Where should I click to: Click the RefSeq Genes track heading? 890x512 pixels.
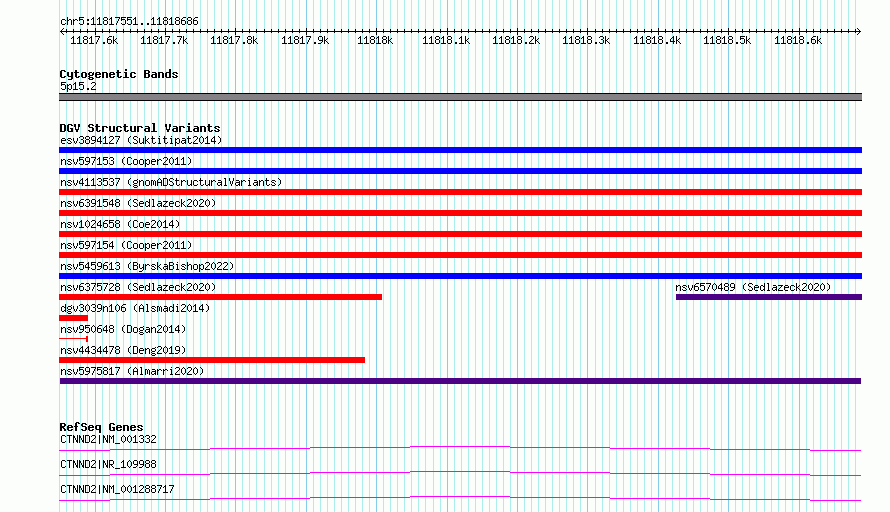pos(101,427)
